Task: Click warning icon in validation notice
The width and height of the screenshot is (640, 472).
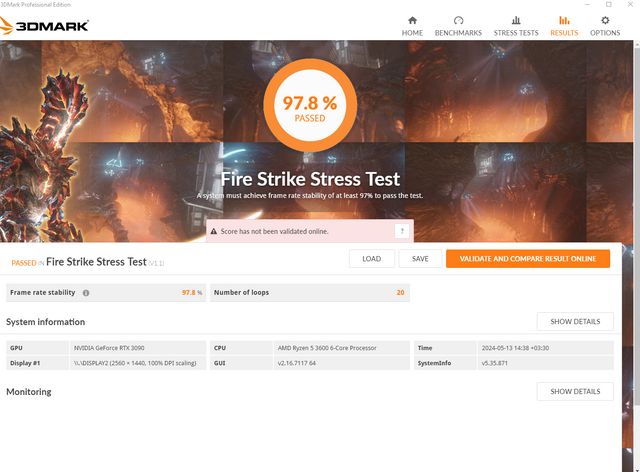Action: coord(213,231)
